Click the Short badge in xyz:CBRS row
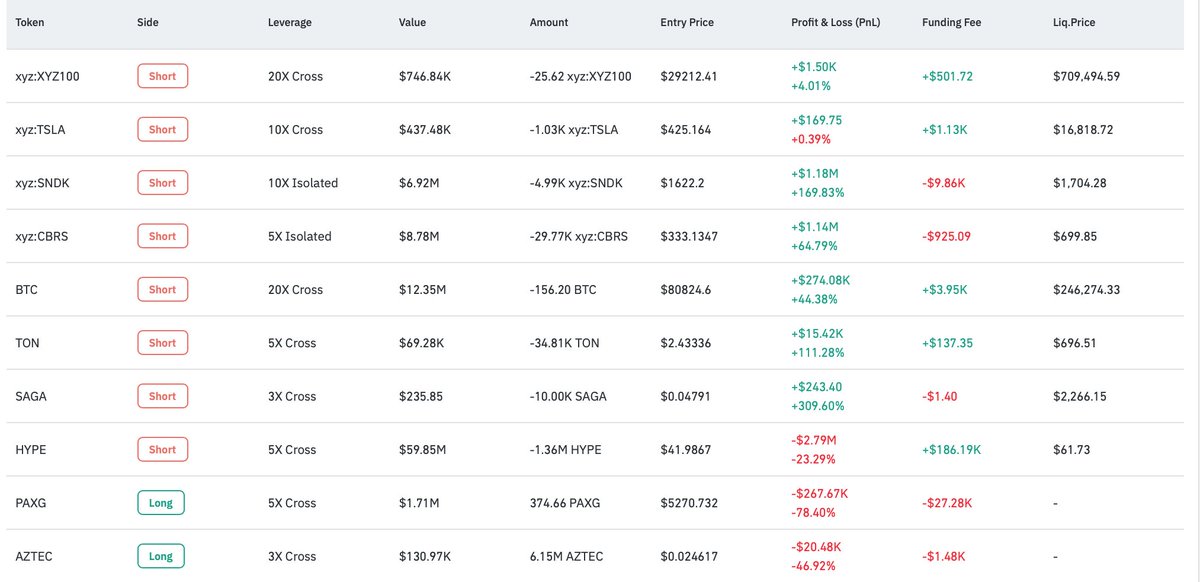The image size is (1200, 582). coord(162,236)
